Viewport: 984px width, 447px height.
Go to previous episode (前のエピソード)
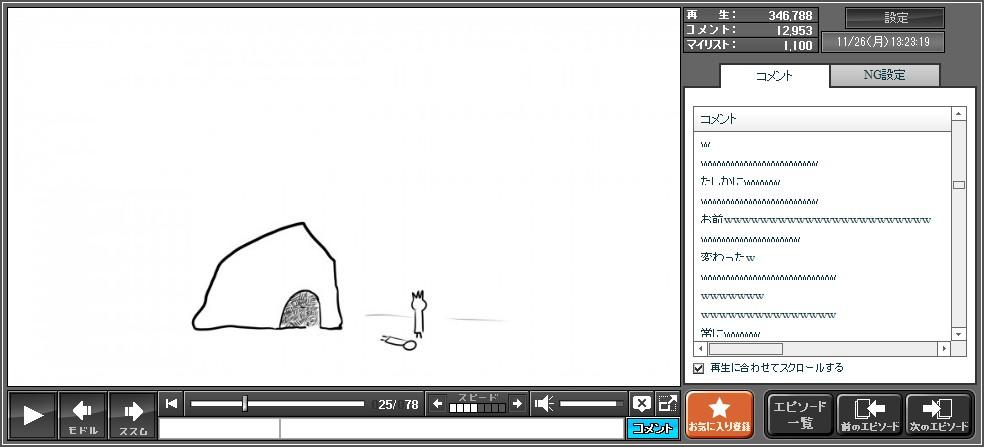click(x=868, y=415)
